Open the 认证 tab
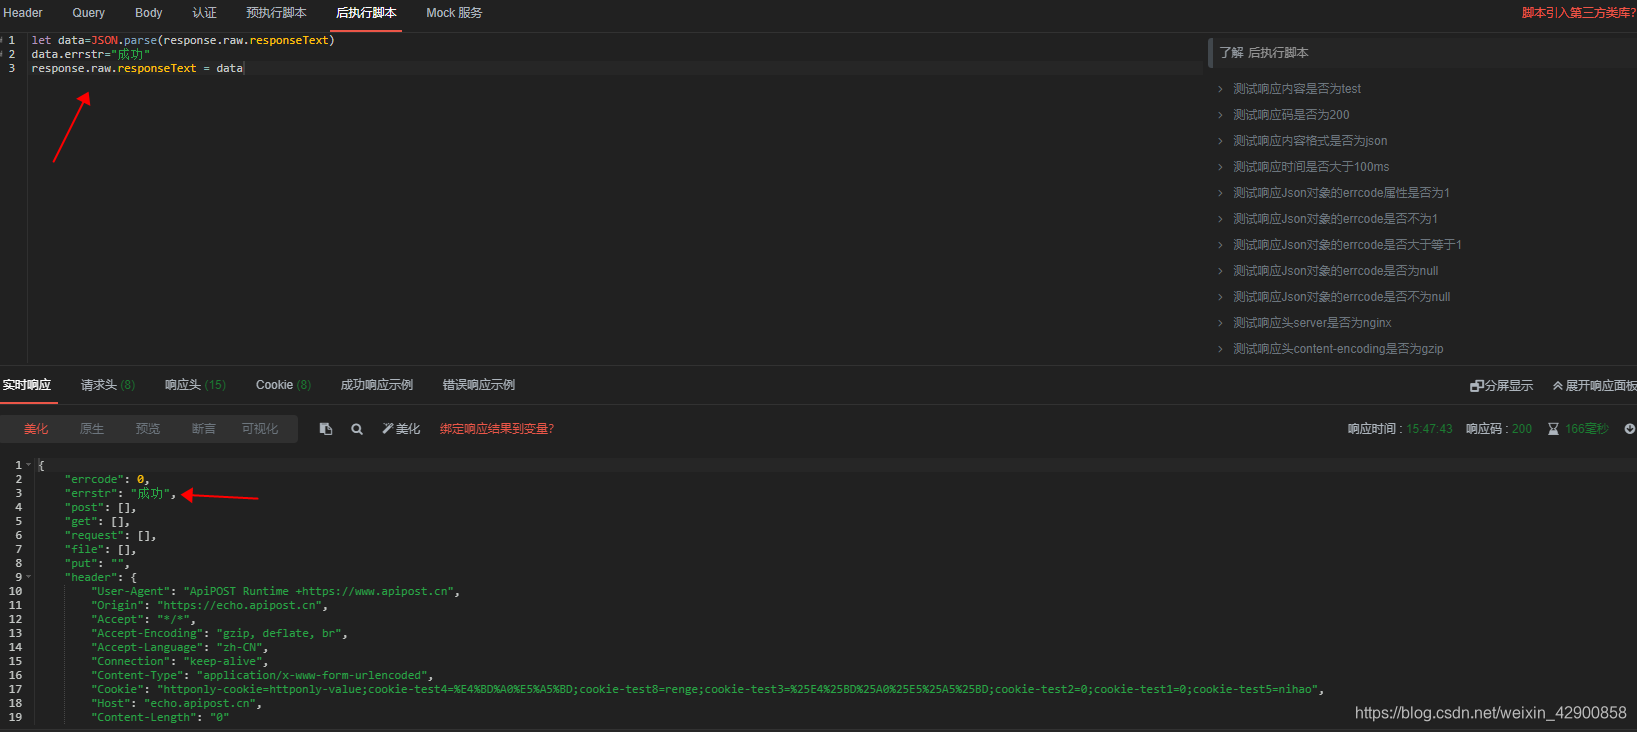1637x732 pixels. [x=204, y=13]
